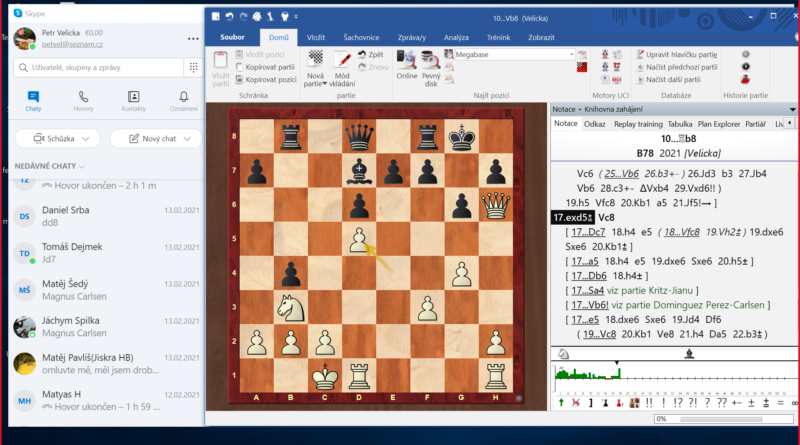This screenshot has height=445, width=800.
Task: Click Kopírovat partii option
Action: coord(265,67)
